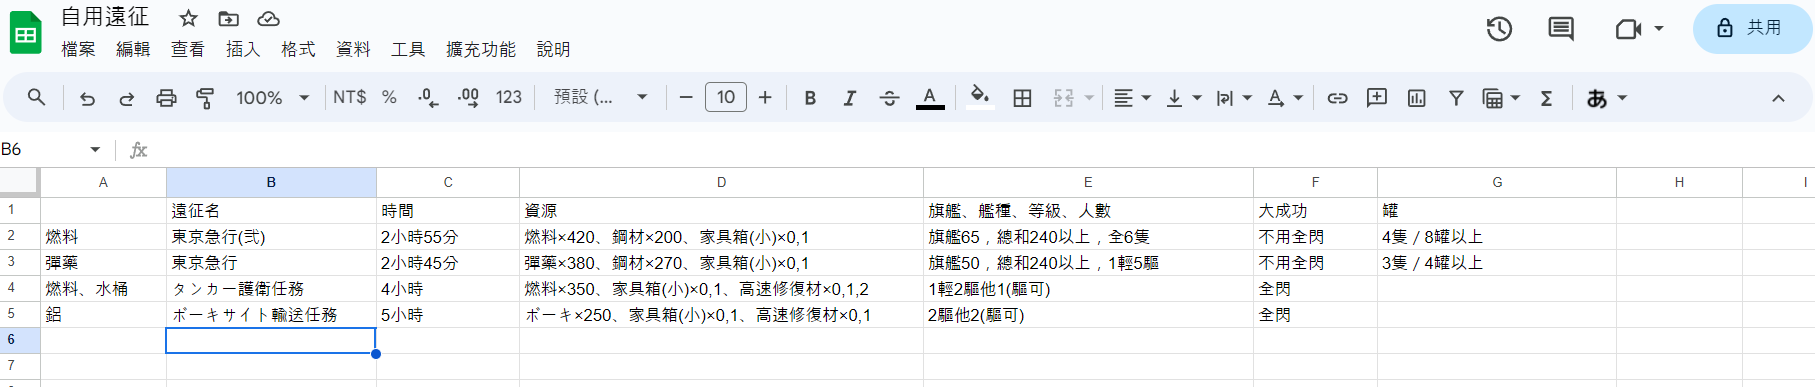
Task: Open the 擴充功能 menu
Action: (480, 49)
